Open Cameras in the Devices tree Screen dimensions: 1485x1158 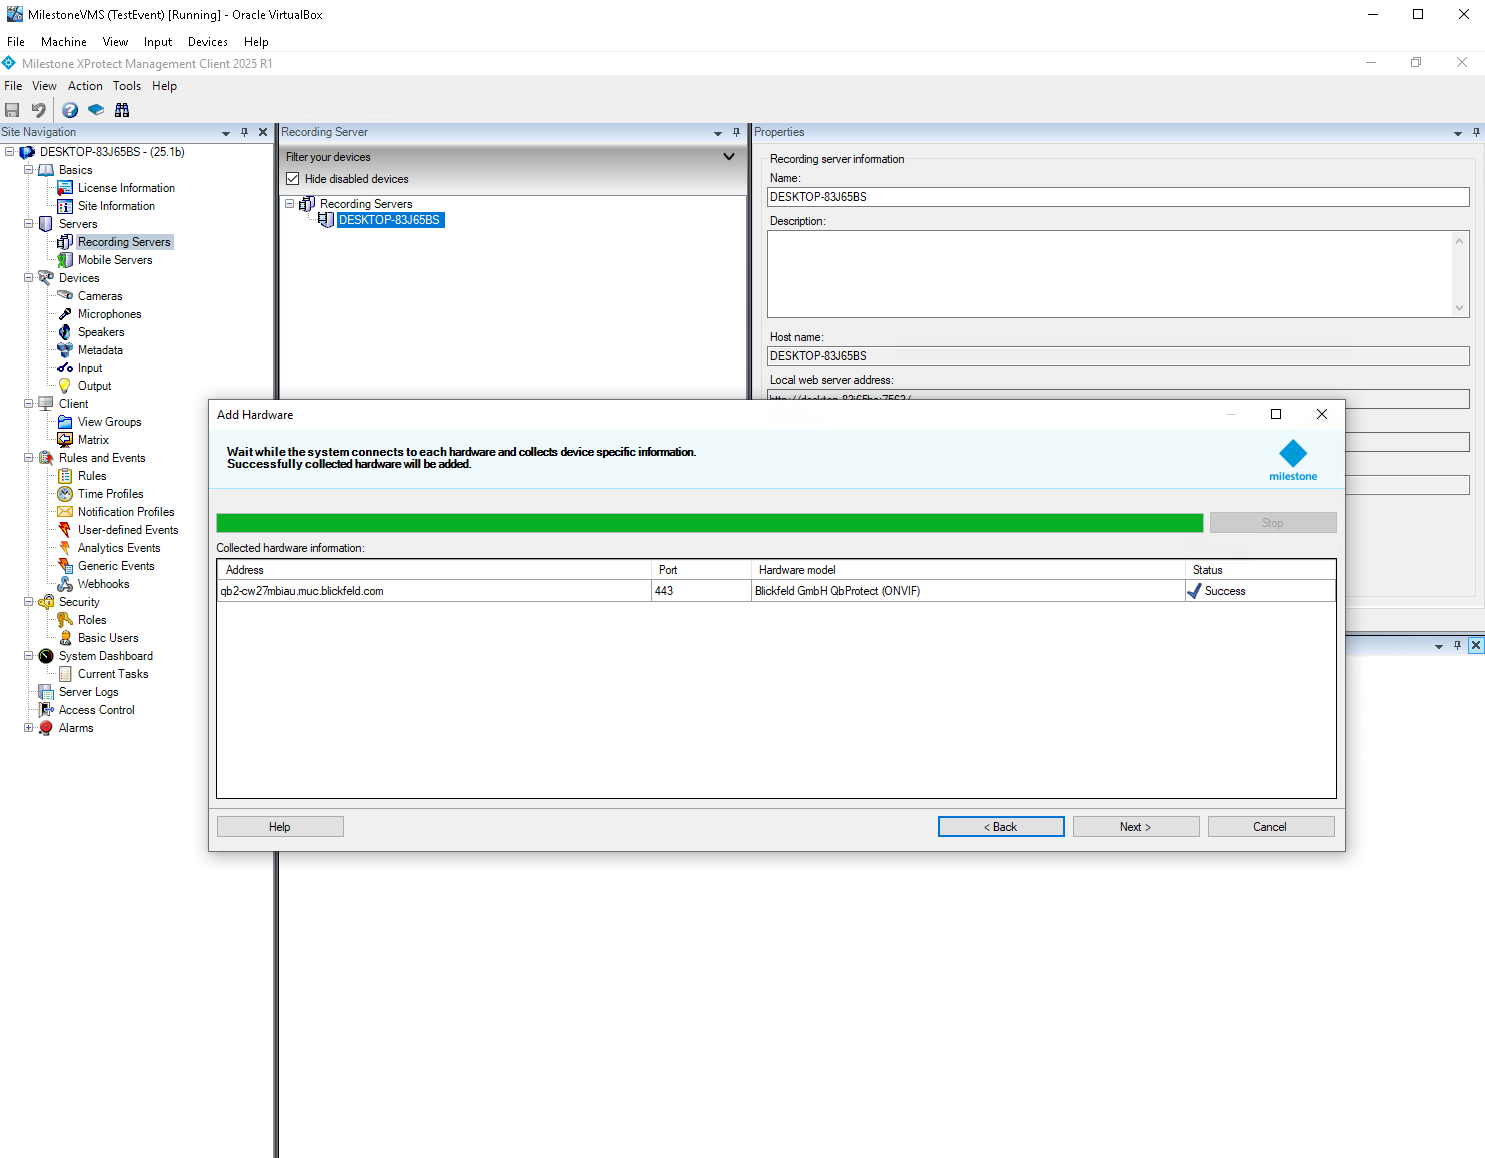(100, 296)
